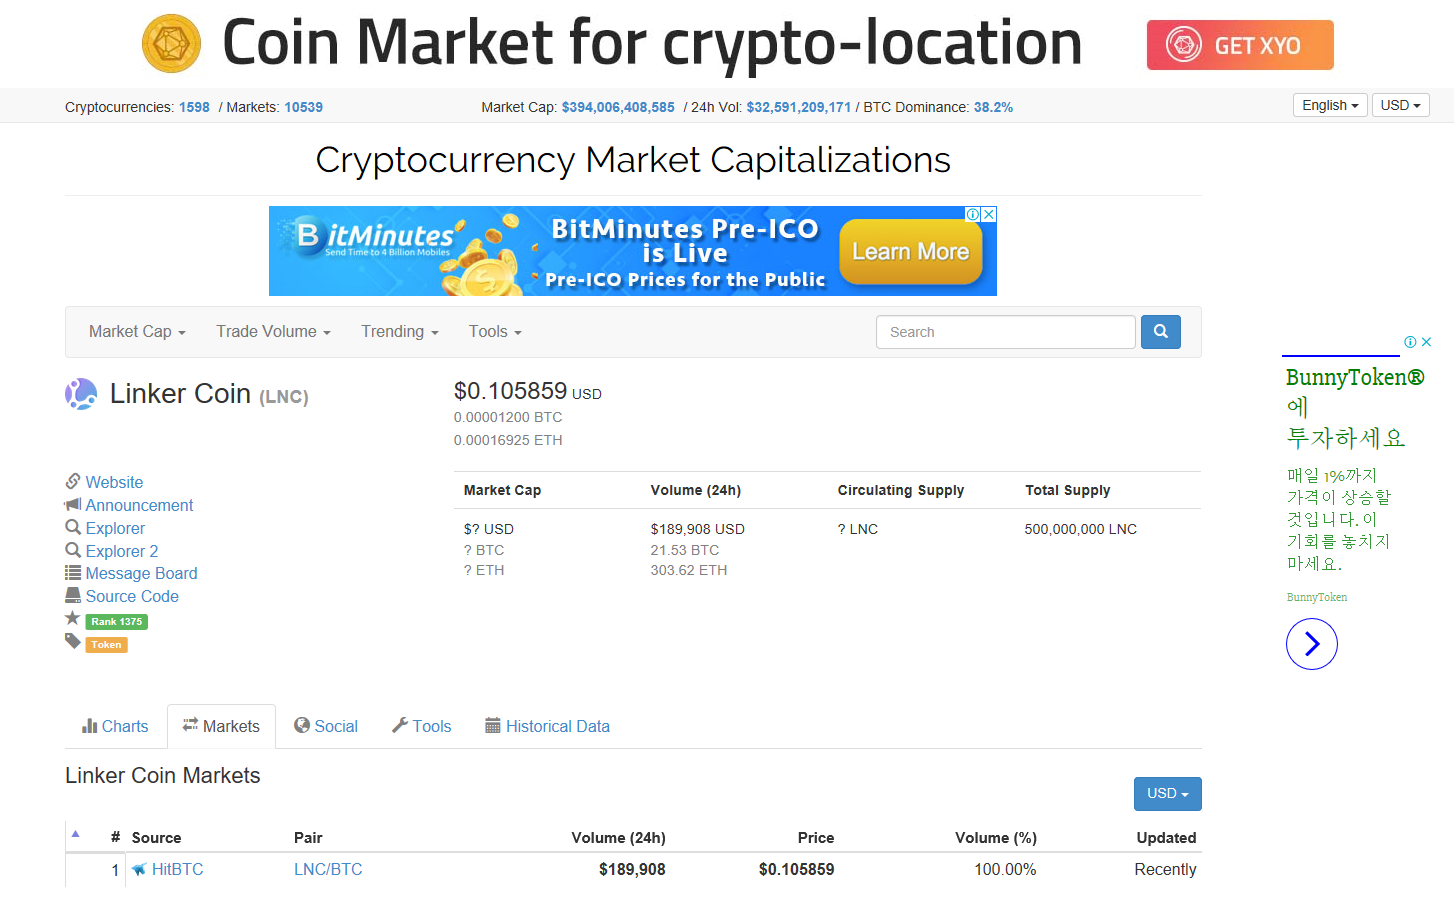
Task: Focus the Search input field
Action: click(x=1006, y=332)
